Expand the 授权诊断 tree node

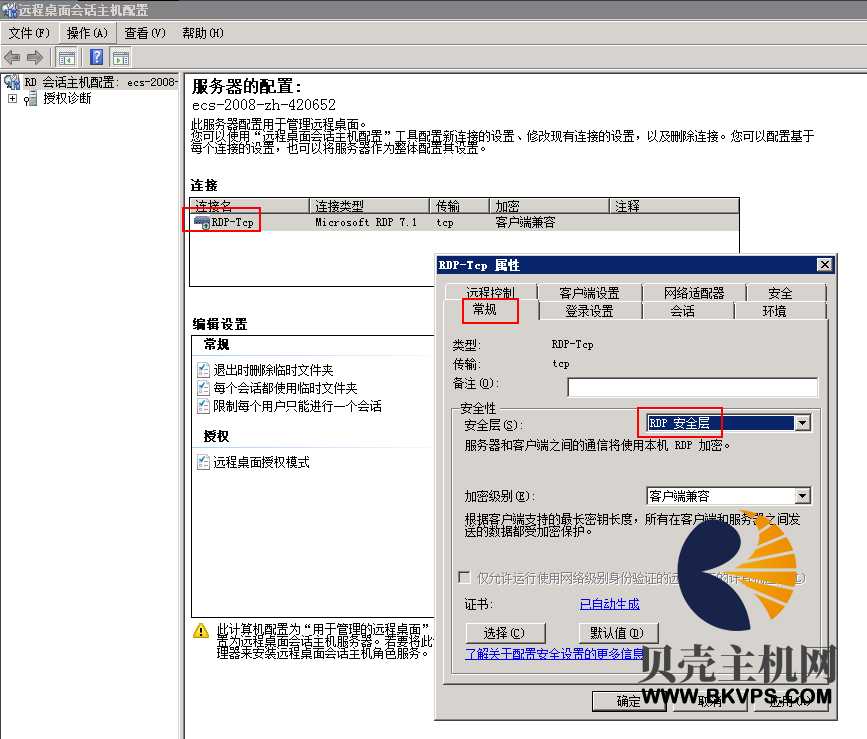pos(12,99)
